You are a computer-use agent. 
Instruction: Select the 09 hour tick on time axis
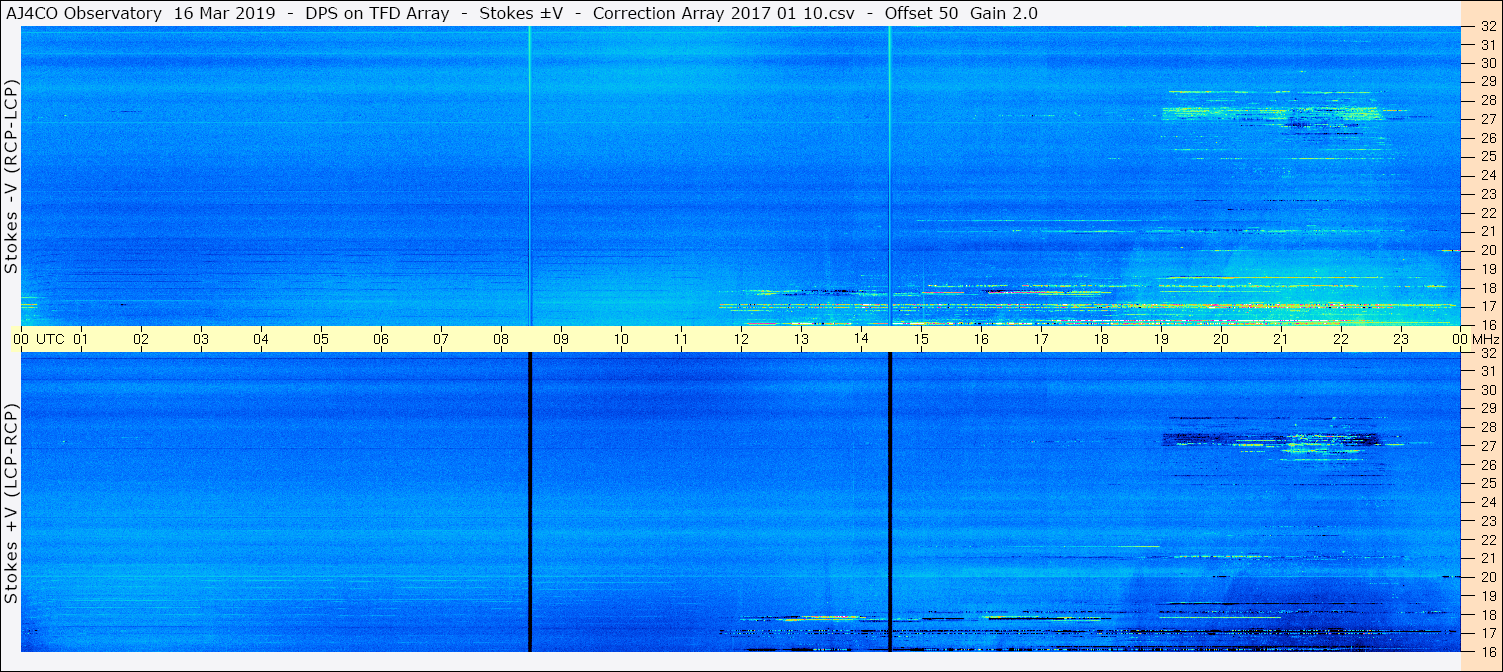[561, 339]
